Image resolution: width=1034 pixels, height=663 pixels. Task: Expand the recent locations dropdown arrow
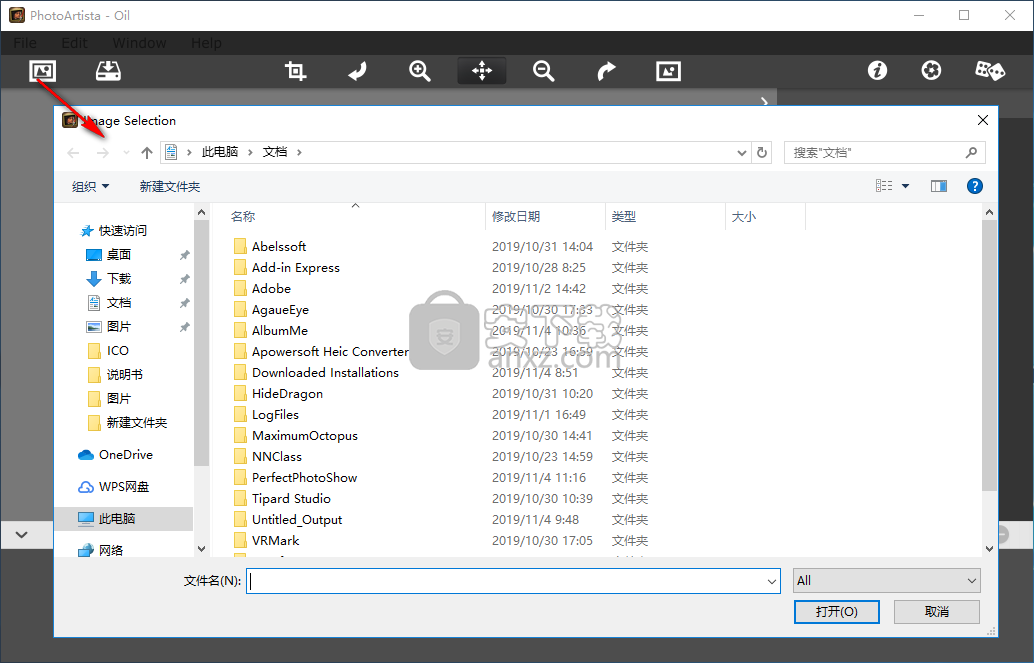(126, 152)
